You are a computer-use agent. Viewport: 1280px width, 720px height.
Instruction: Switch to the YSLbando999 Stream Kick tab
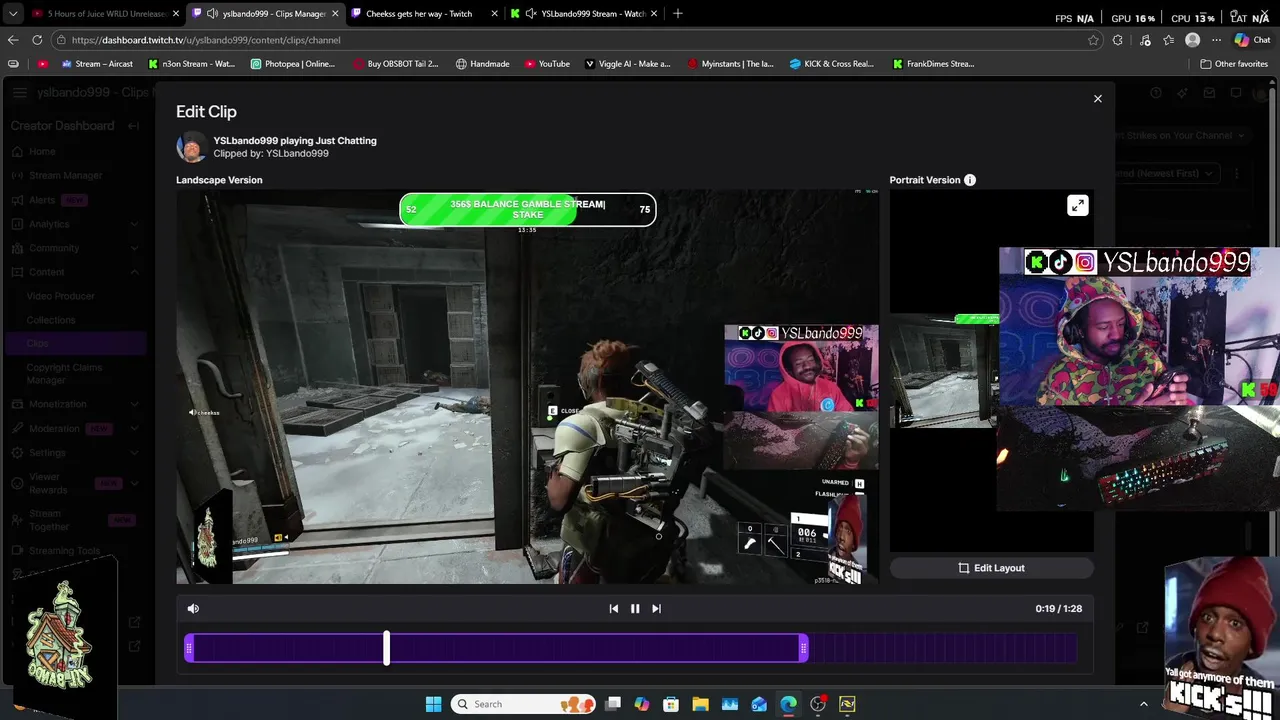click(585, 14)
